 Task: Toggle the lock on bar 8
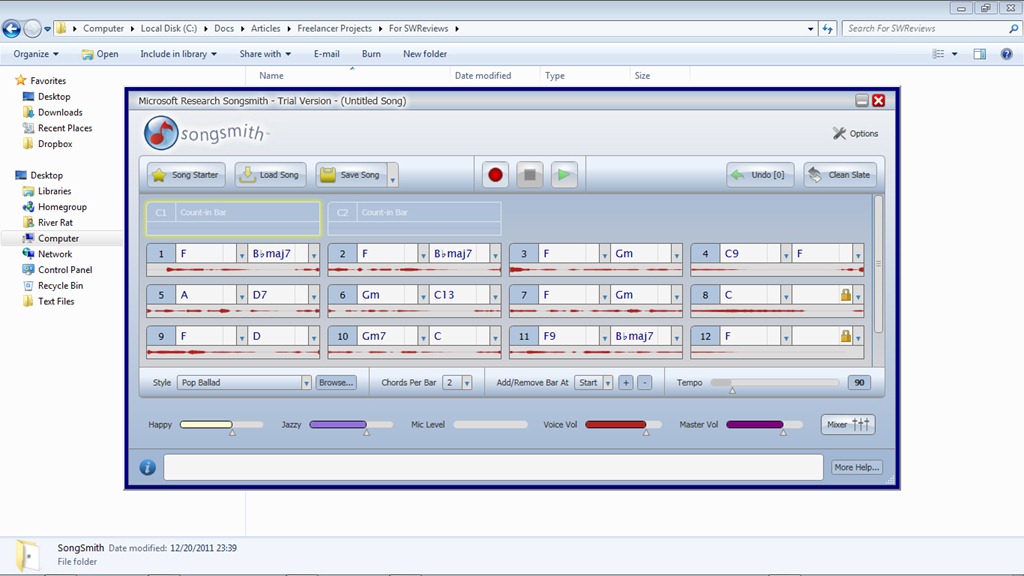[x=846, y=295]
